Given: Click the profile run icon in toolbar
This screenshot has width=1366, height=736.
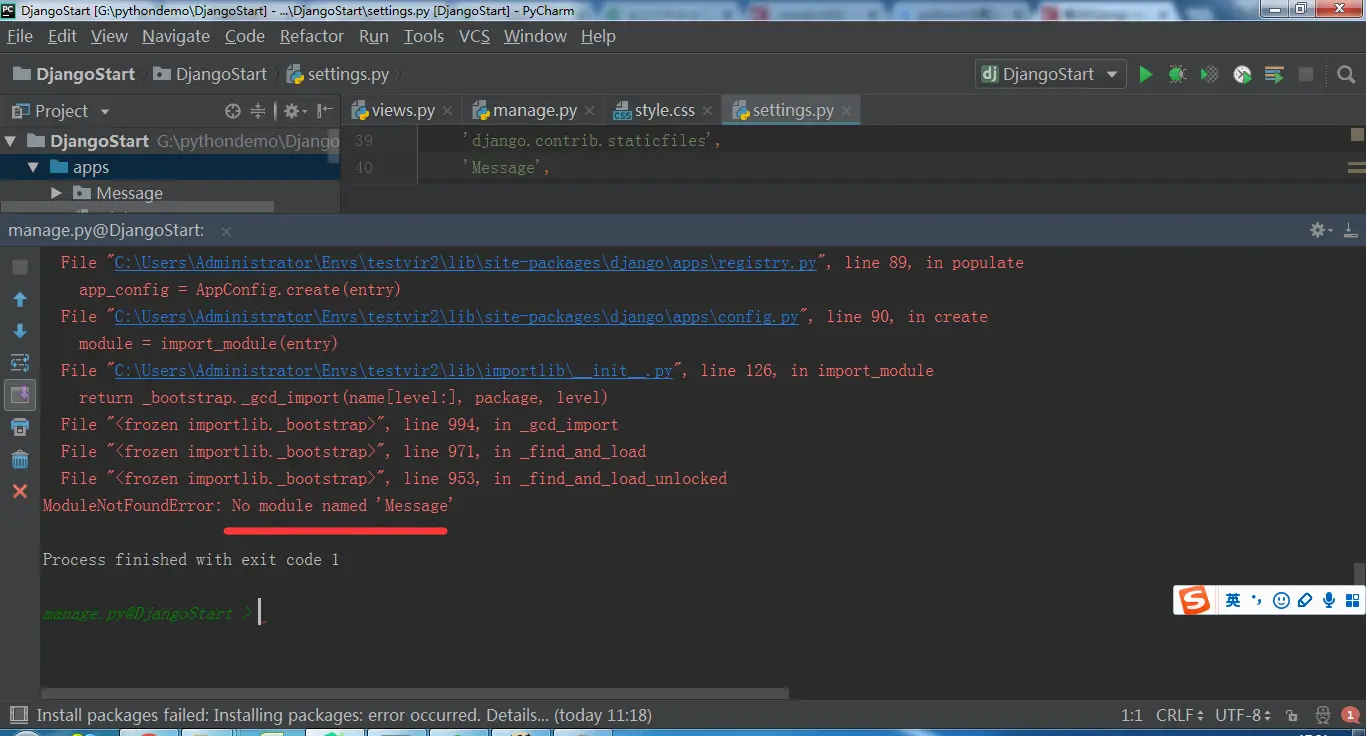Looking at the screenshot, I should 1242,74.
